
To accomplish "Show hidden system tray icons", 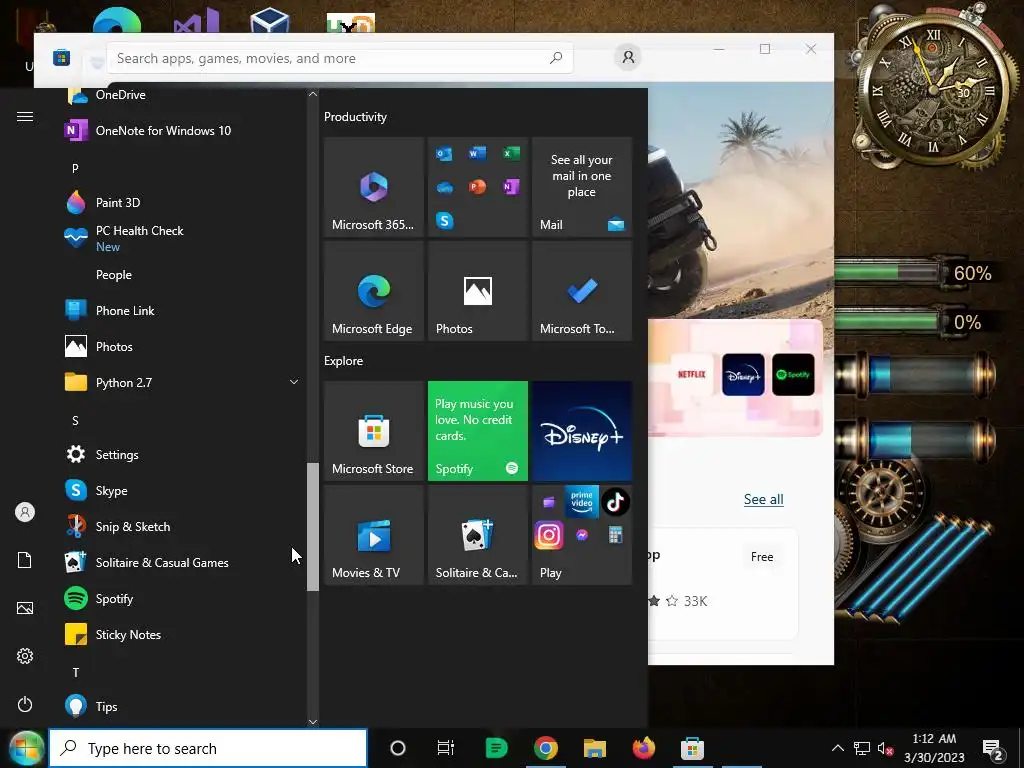I will coord(838,748).
